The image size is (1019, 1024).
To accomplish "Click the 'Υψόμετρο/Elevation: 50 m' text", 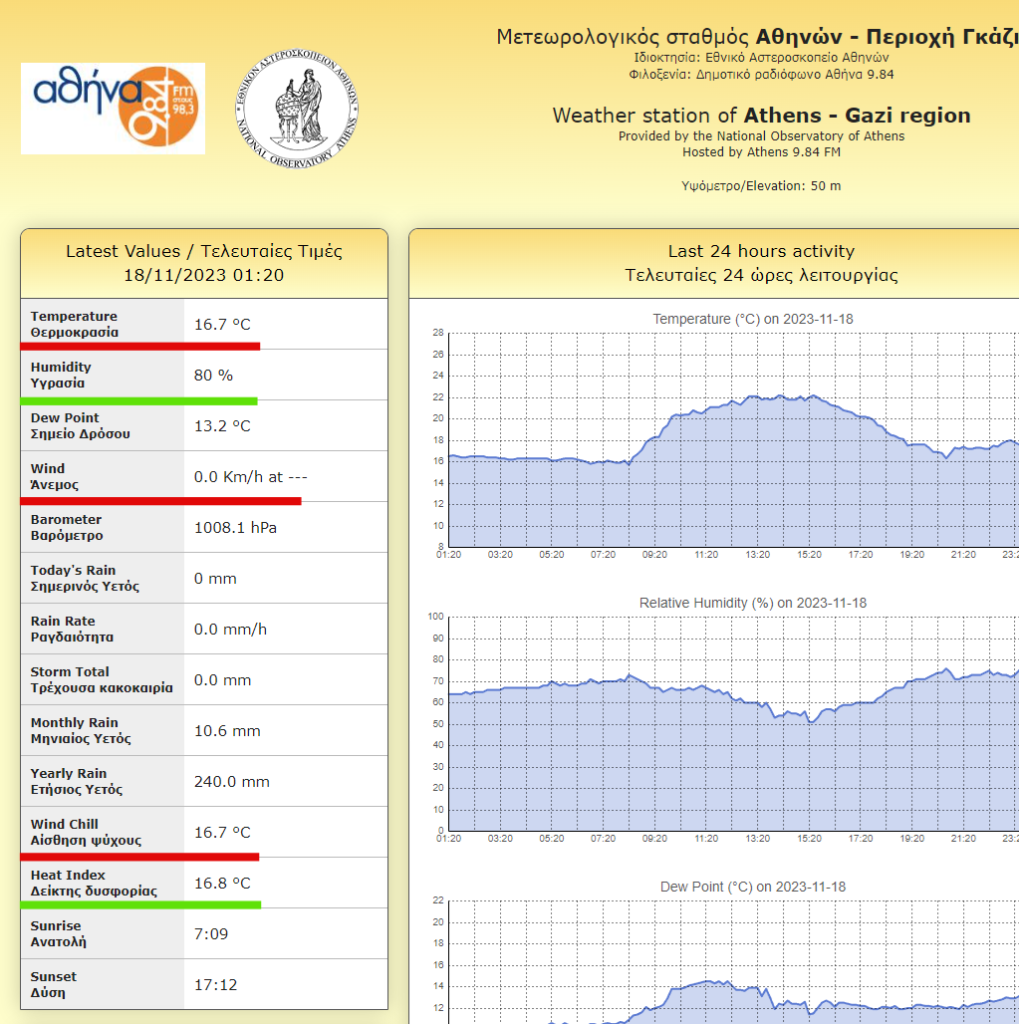I will 761,186.
